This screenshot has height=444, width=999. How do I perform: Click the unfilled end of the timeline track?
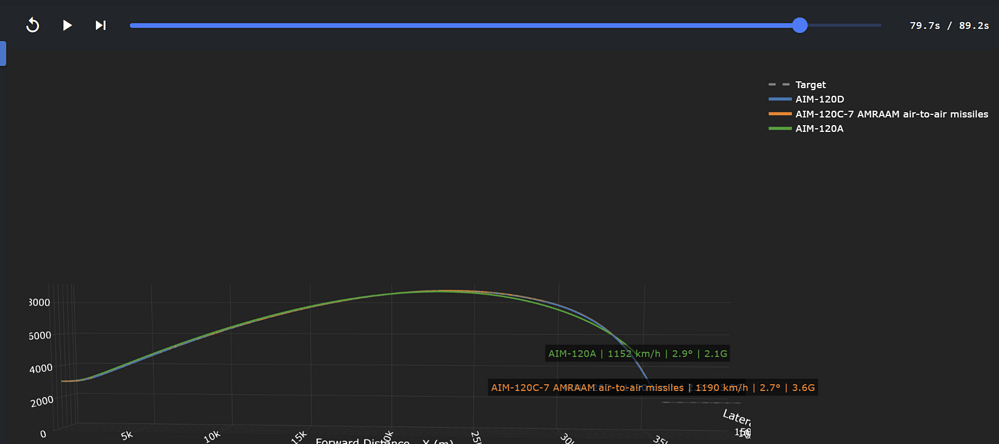845,25
